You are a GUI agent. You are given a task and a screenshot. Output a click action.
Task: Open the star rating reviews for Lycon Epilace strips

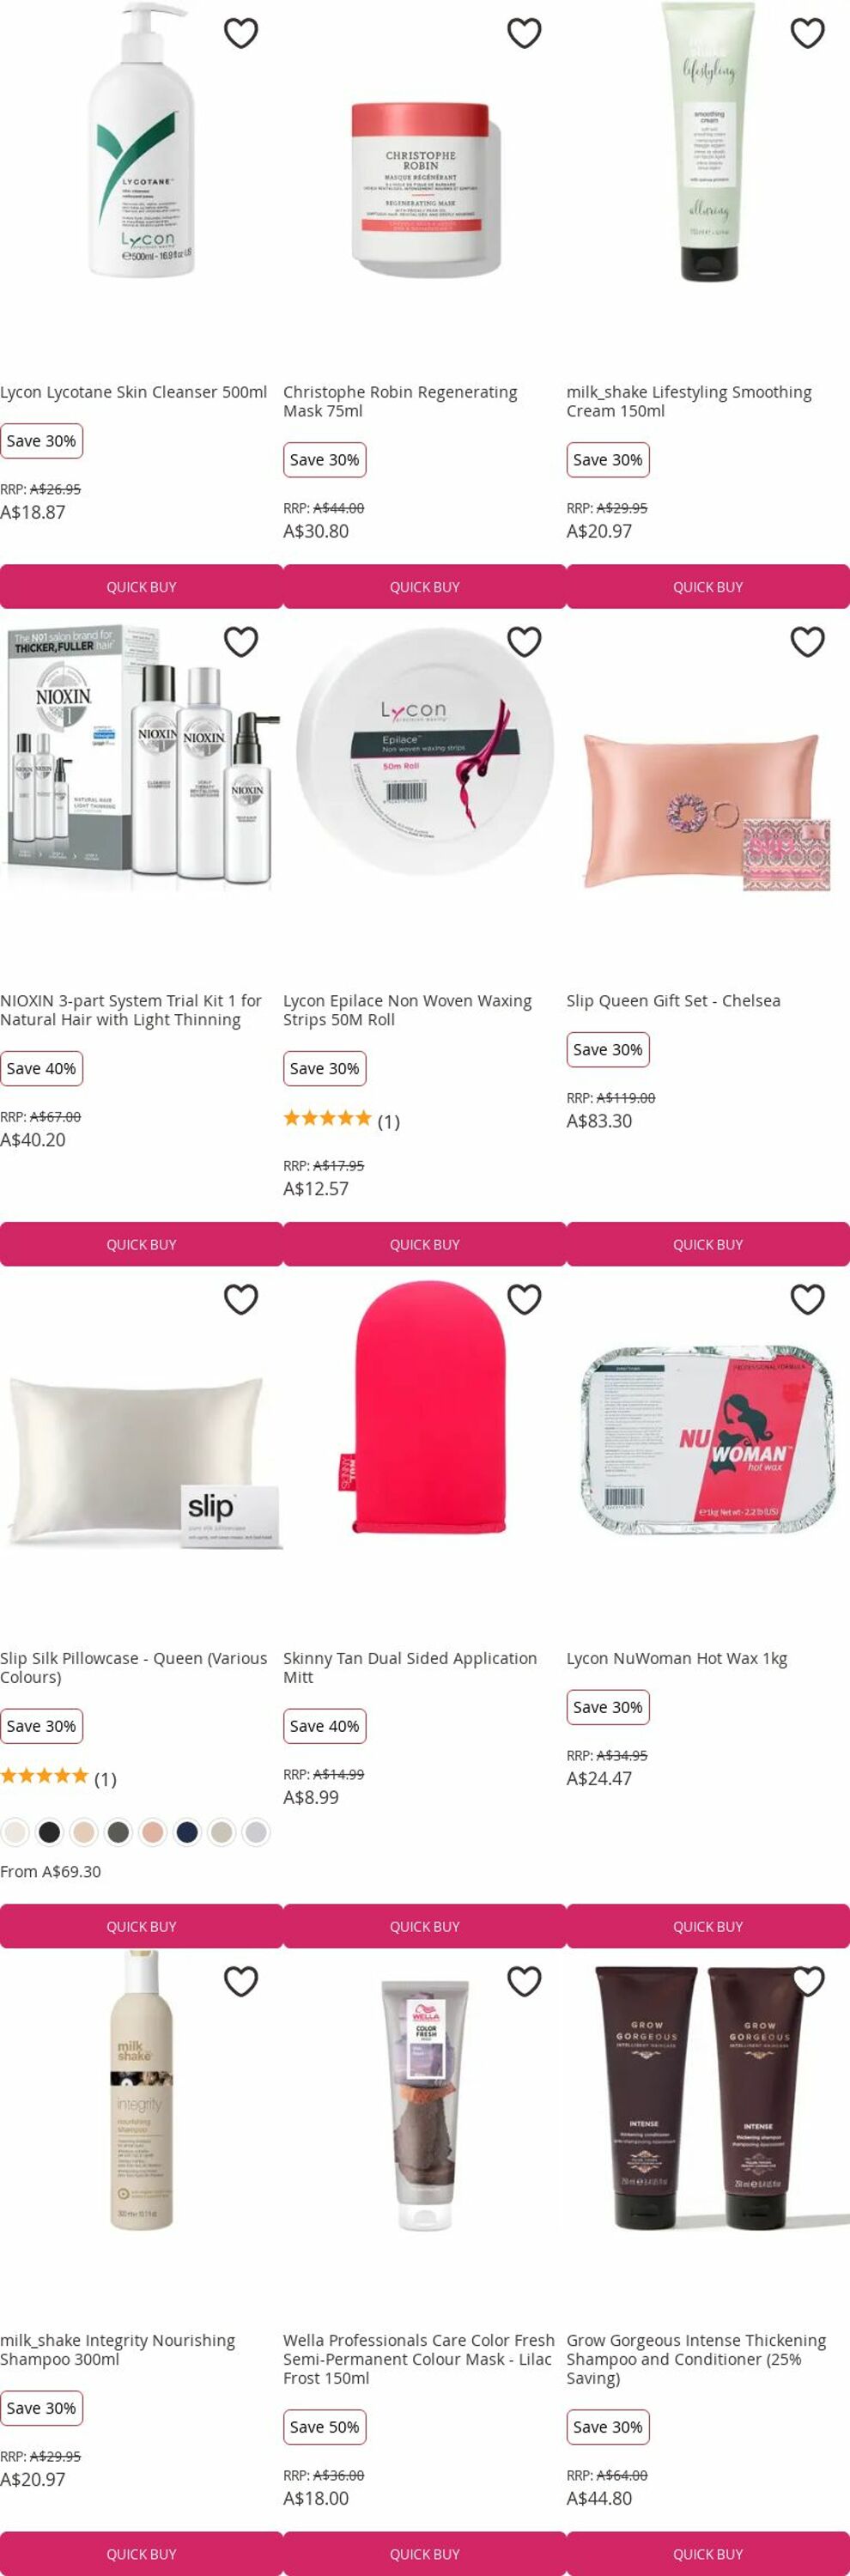tap(341, 1120)
